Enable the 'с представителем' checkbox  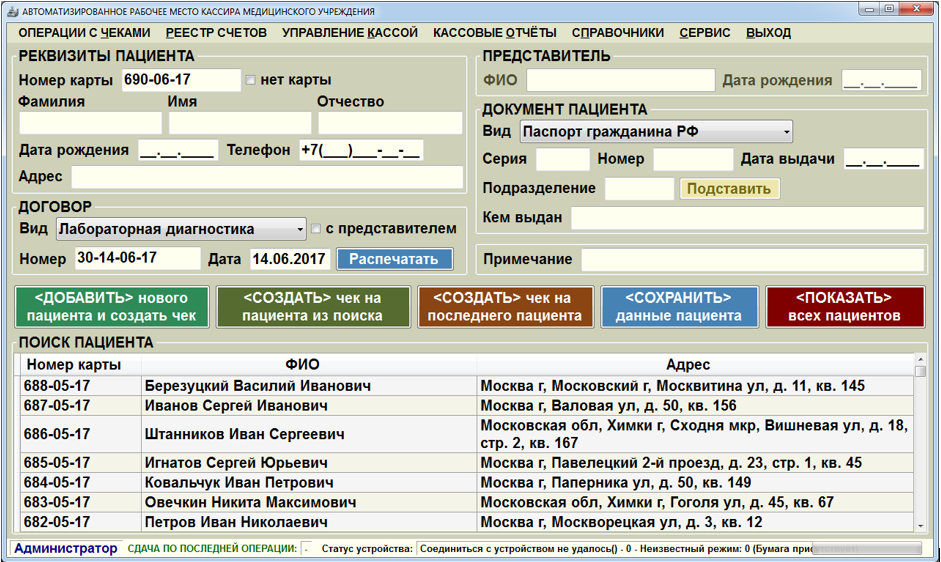pyautogui.click(x=316, y=228)
